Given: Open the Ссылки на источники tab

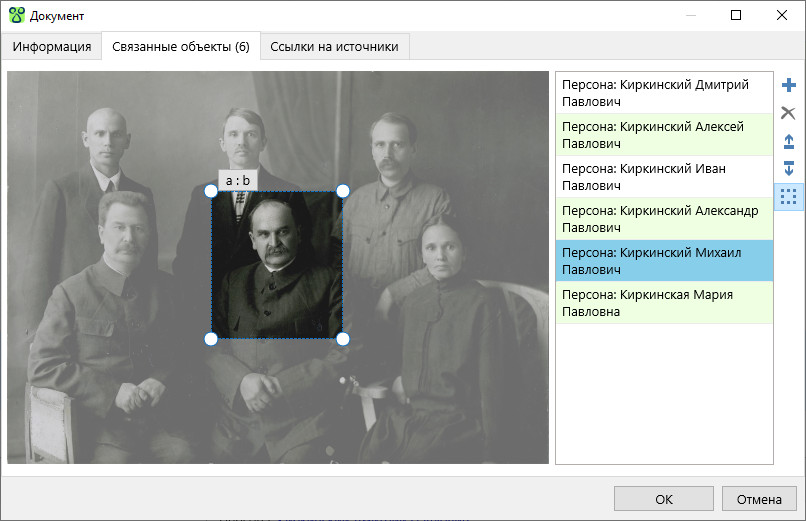Looking at the screenshot, I should 334,47.
